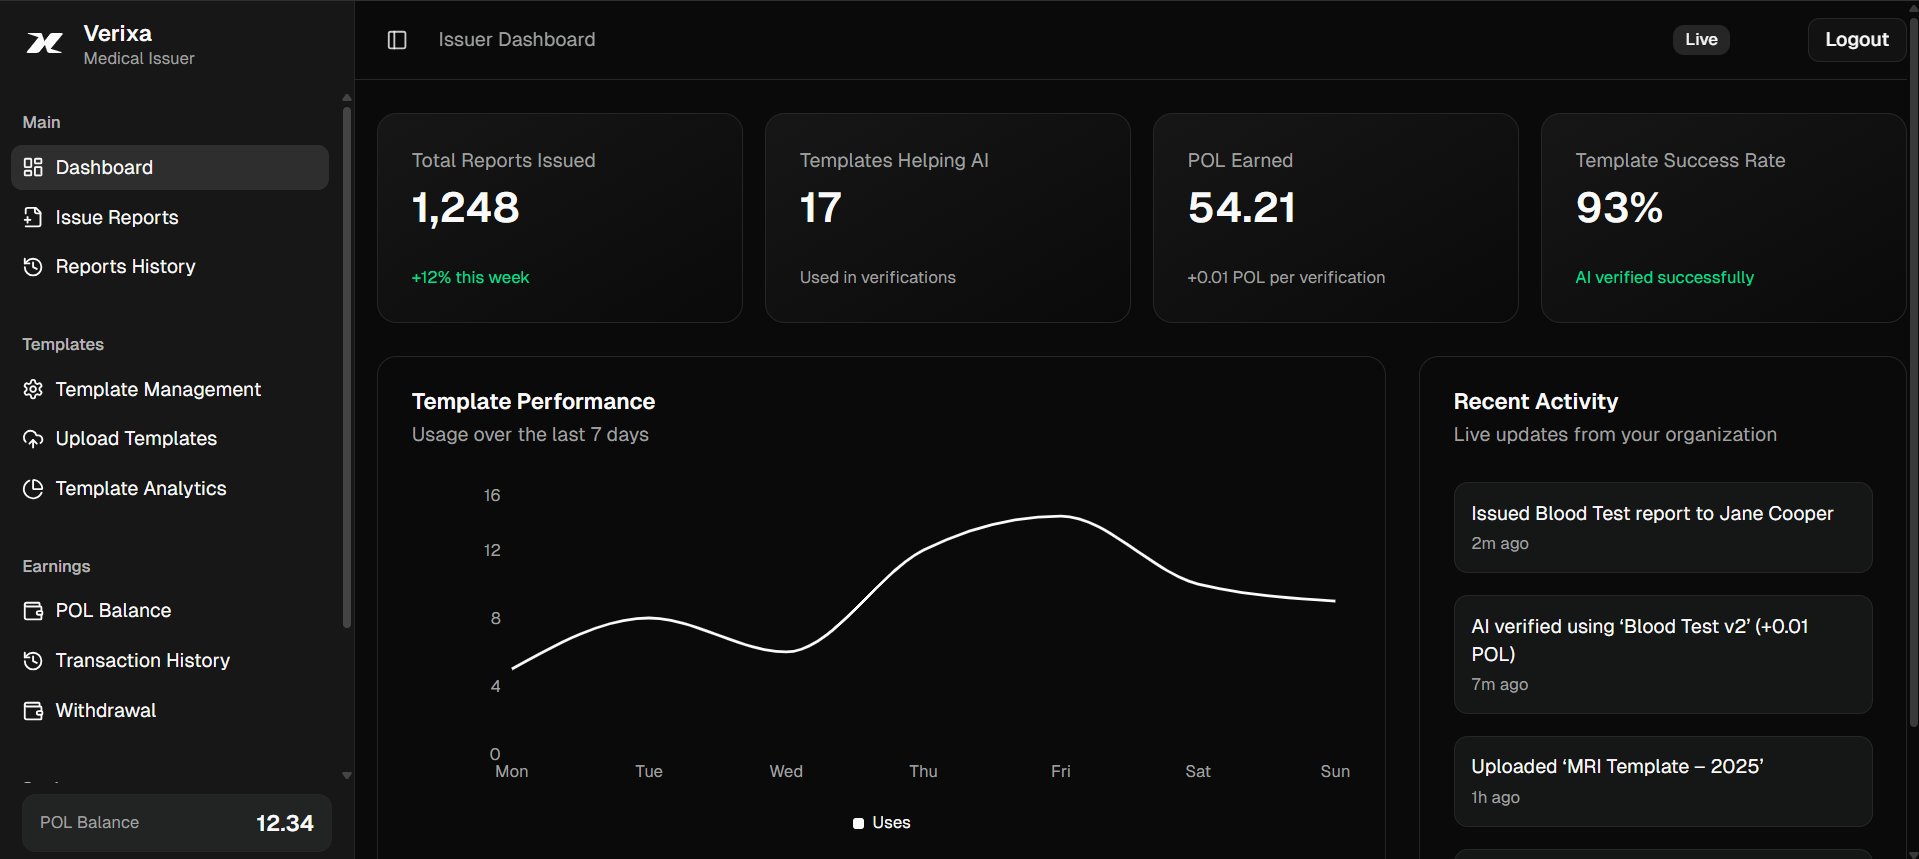Toggle the sidebar panel icon
Image resolution: width=1919 pixels, height=859 pixels.
(x=397, y=40)
